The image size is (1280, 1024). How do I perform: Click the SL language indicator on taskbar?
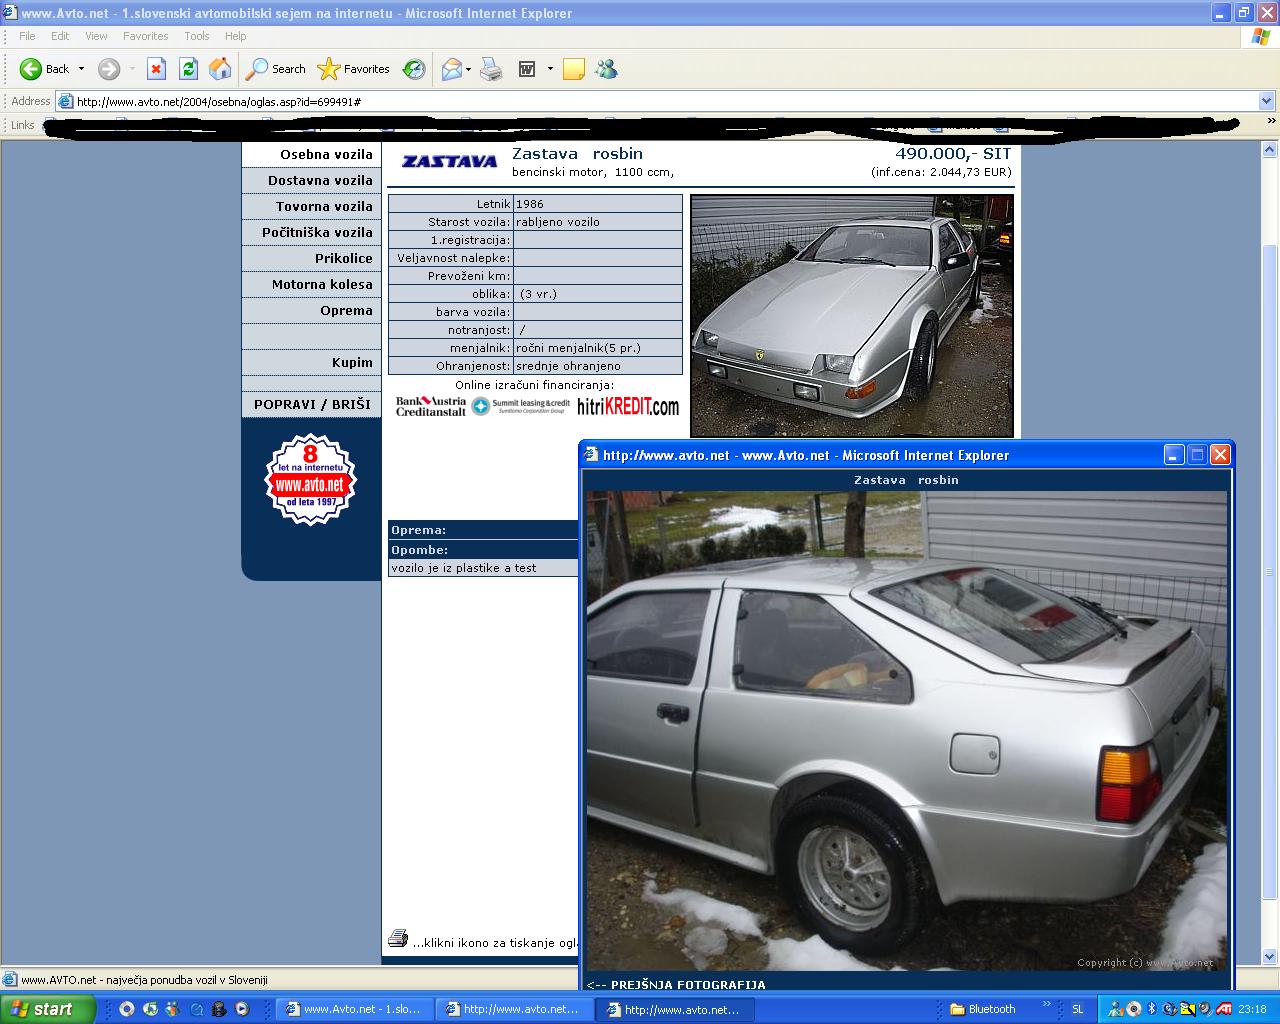(x=1077, y=1009)
